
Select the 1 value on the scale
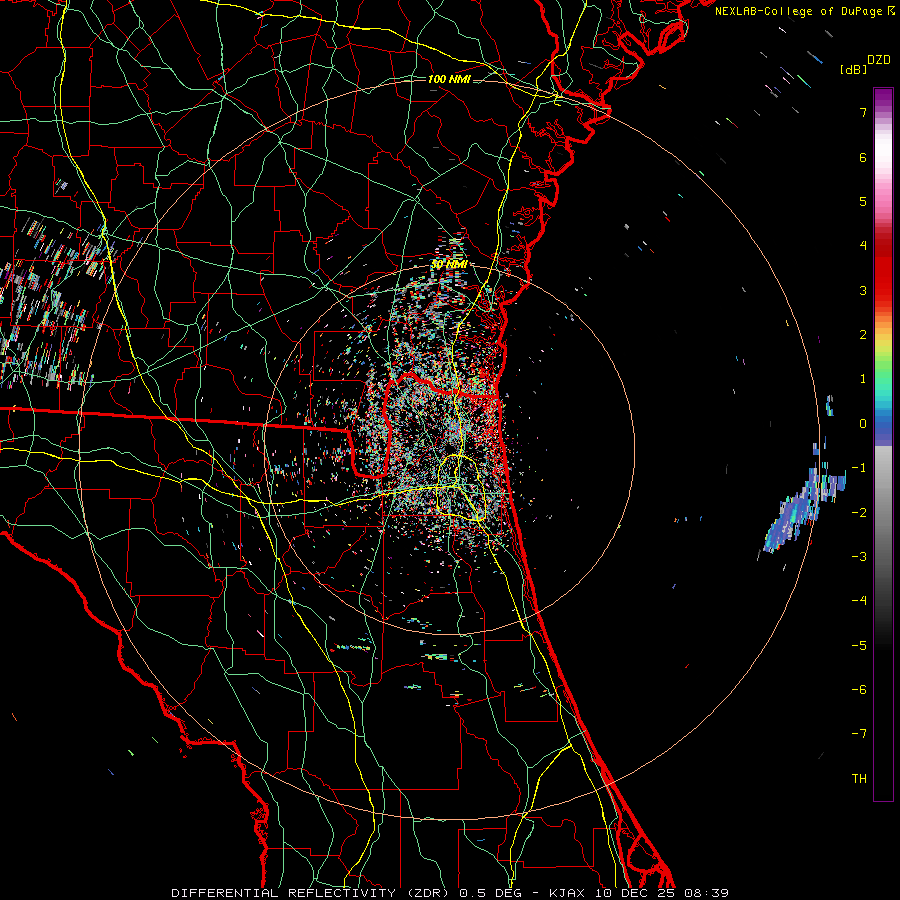pos(863,379)
